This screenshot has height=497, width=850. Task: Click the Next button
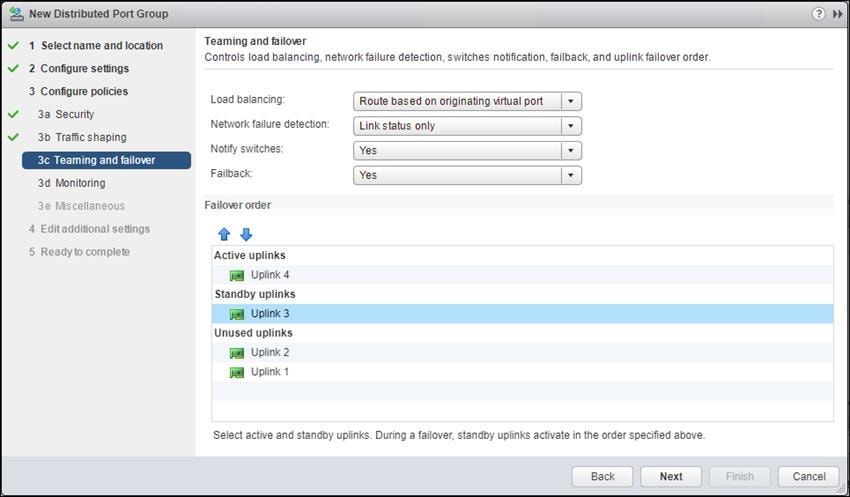tap(671, 476)
